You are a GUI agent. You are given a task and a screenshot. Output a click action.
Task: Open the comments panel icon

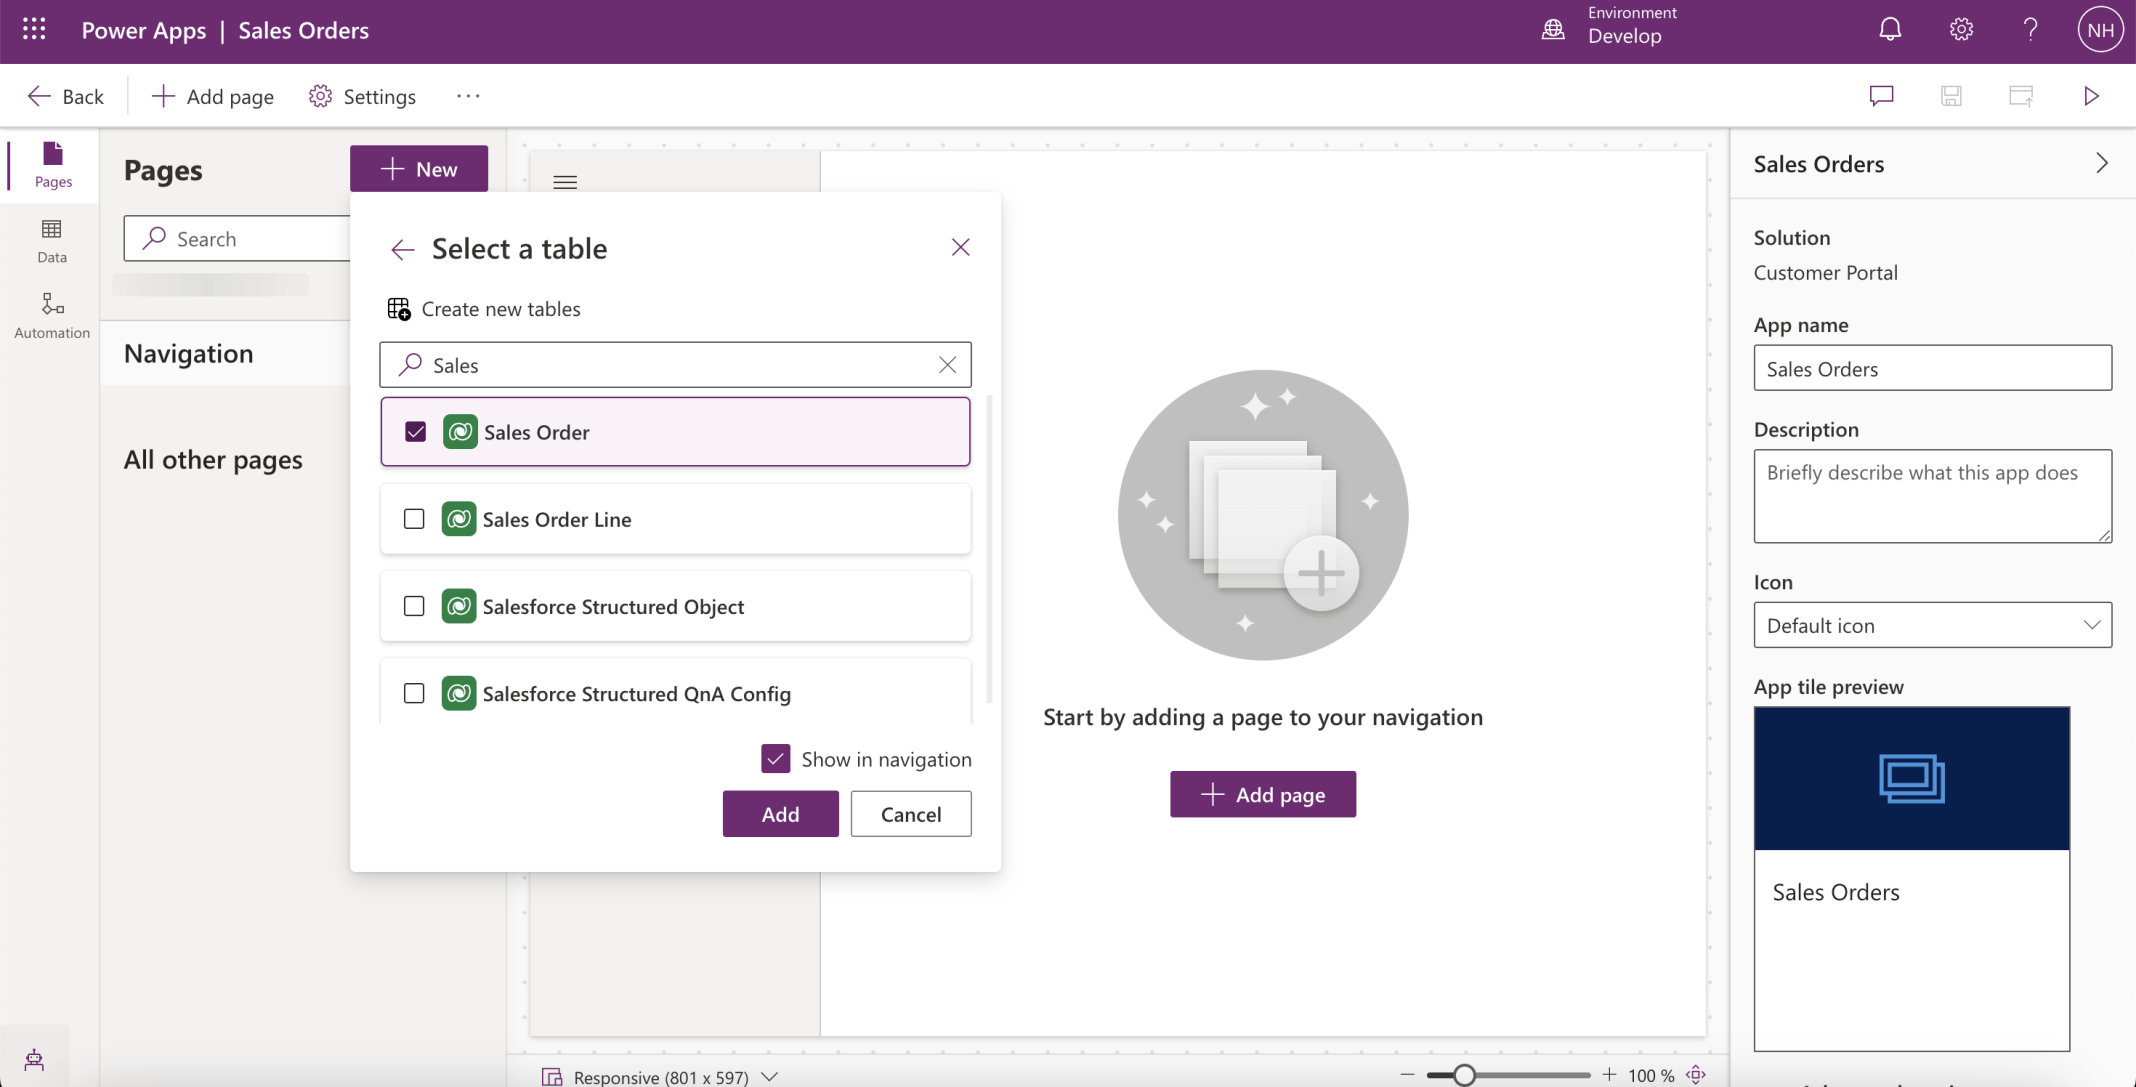coord(1881,96)
